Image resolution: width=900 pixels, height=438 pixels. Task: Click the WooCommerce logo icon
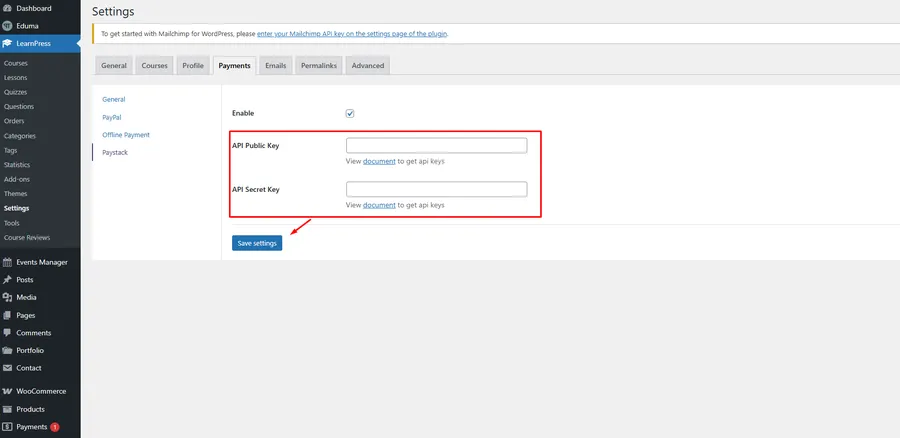[x=7, y=392]
